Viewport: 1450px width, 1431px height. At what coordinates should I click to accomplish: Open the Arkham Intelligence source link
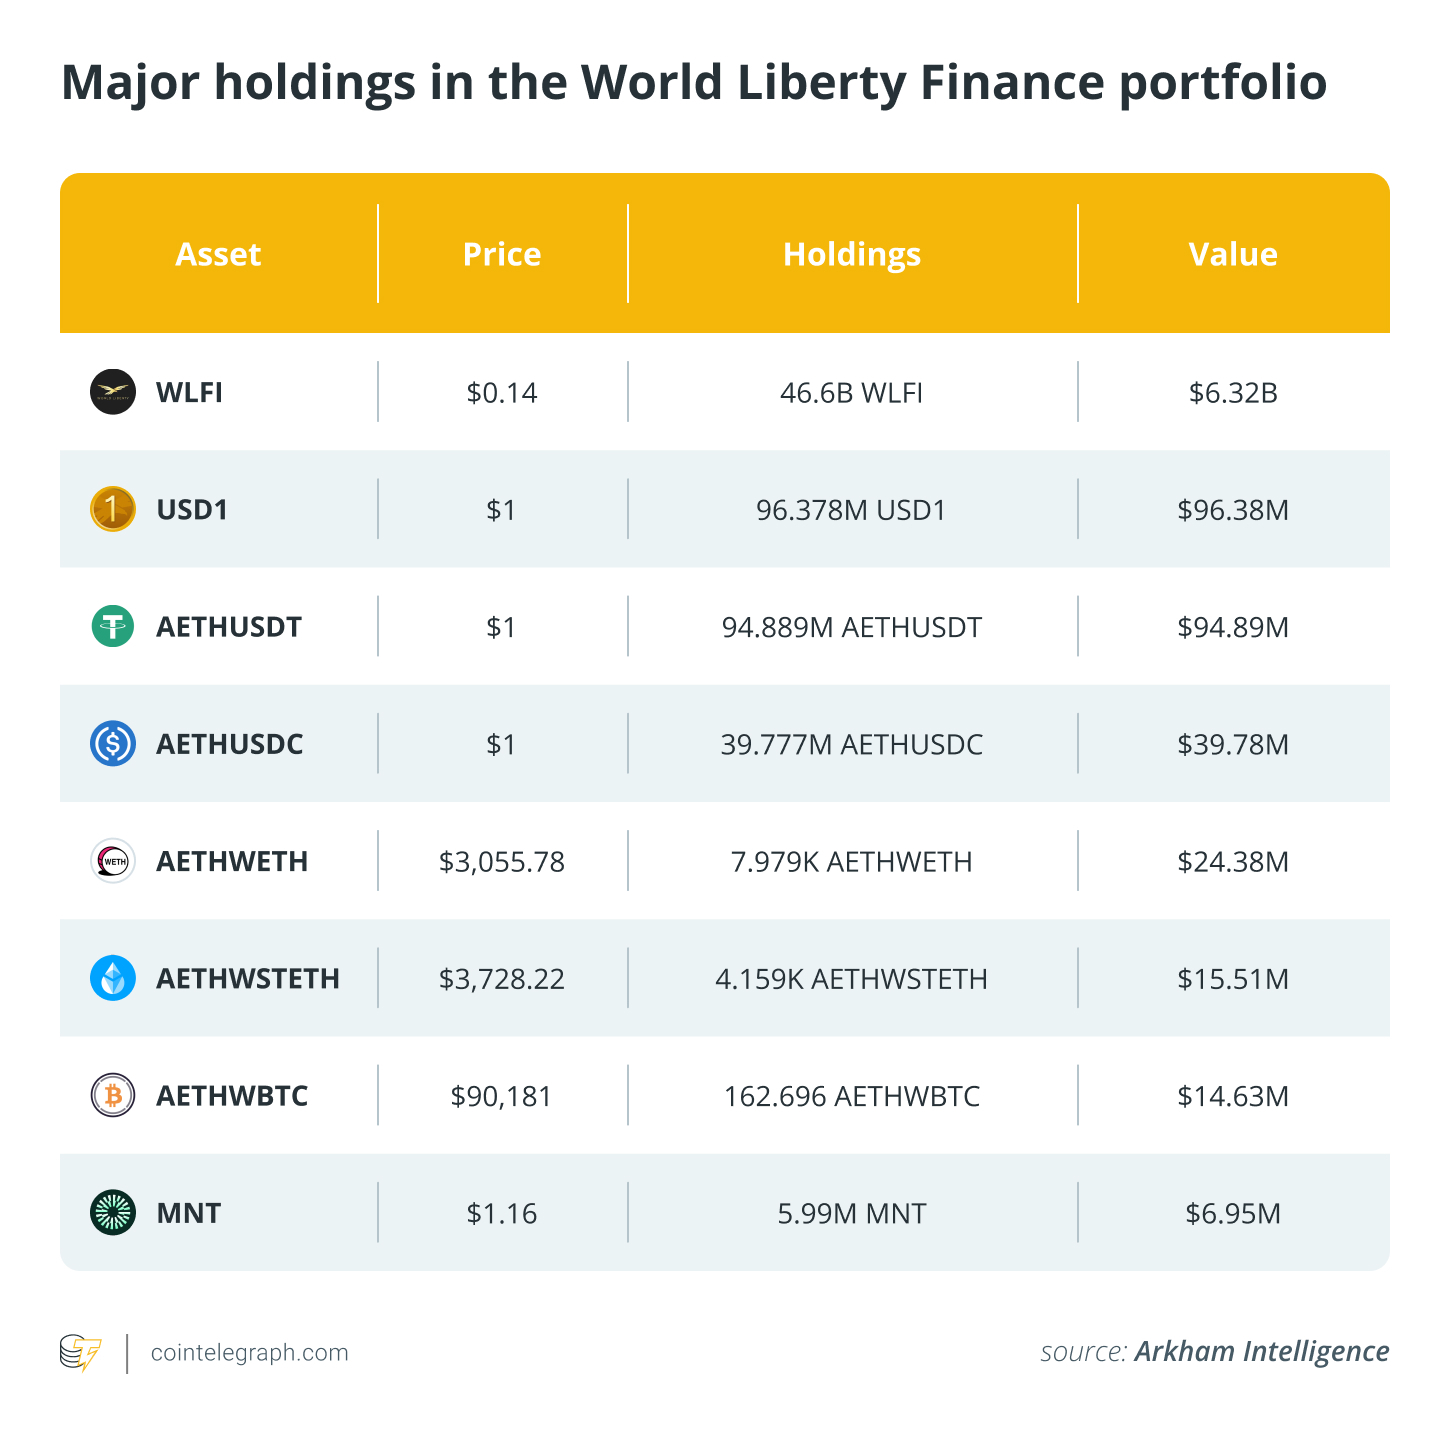(1261, 1352)
